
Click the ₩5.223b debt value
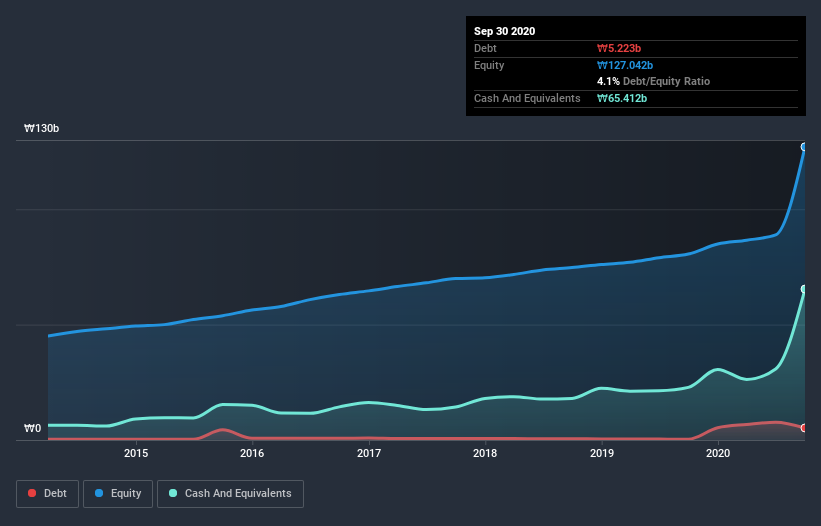pyautogui.click(x=619, y=48)
